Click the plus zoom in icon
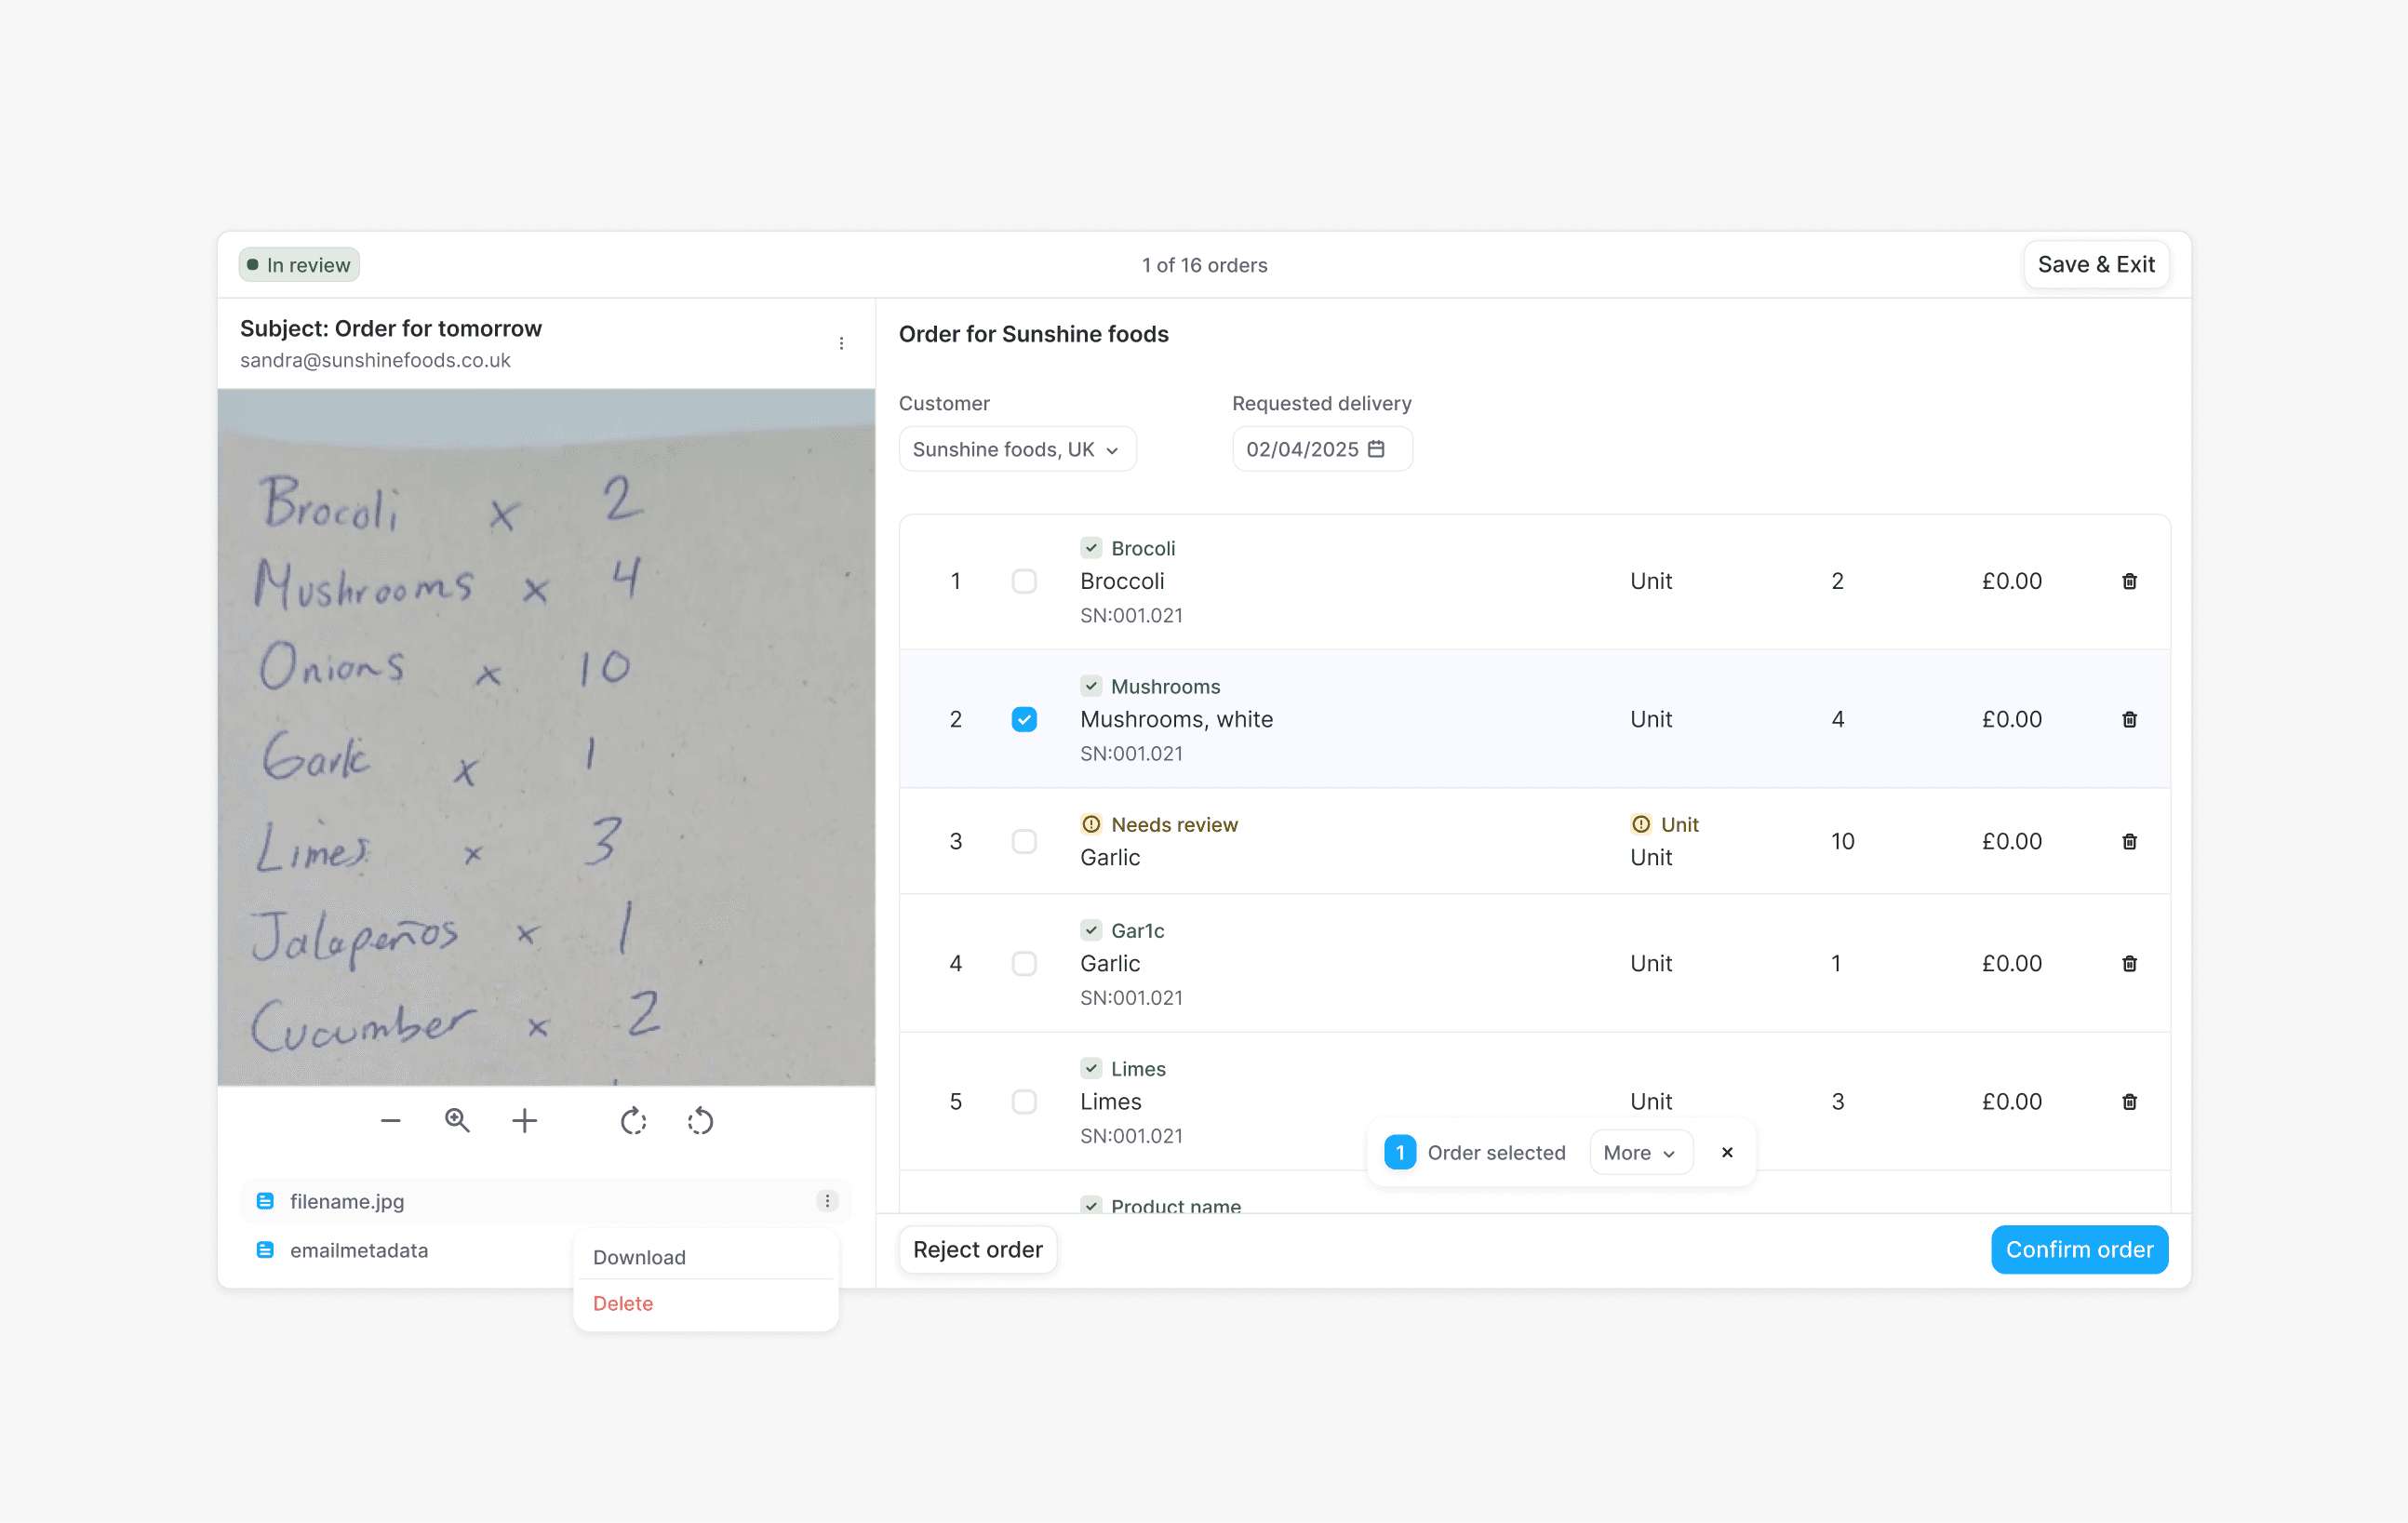This screenshot has height=1523, width=2408. [524, 1121]
